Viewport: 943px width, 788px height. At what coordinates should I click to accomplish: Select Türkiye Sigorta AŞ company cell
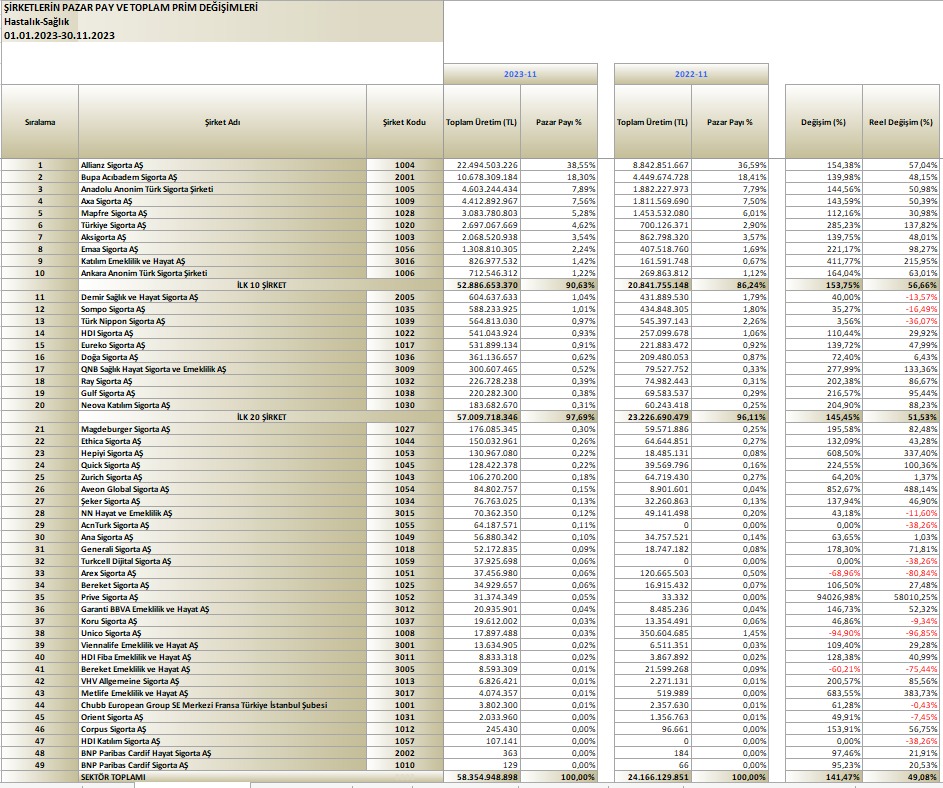point(223,225)
